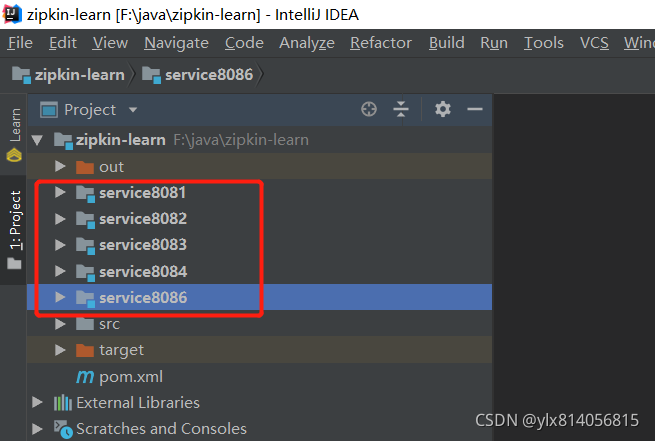
Task: Click the F:\java\zipkin-learn path text
Action: point(241,140)
